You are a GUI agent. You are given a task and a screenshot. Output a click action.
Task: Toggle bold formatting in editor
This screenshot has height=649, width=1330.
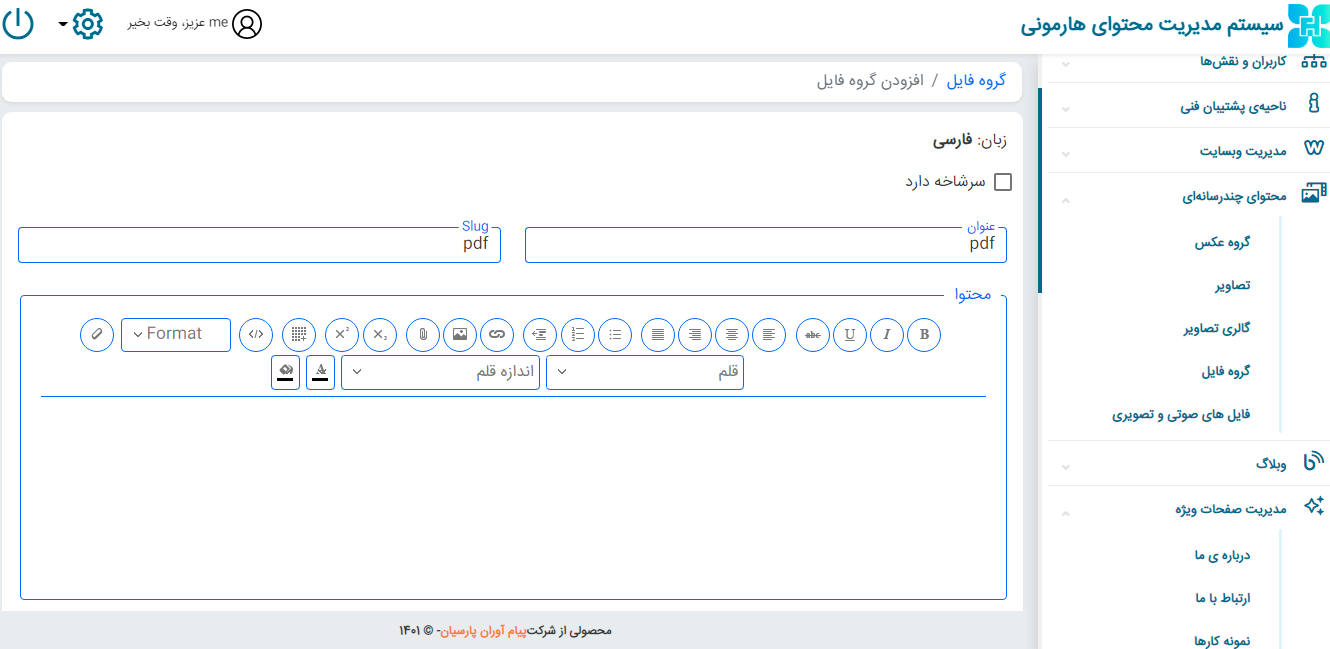(x=924, y=335)
